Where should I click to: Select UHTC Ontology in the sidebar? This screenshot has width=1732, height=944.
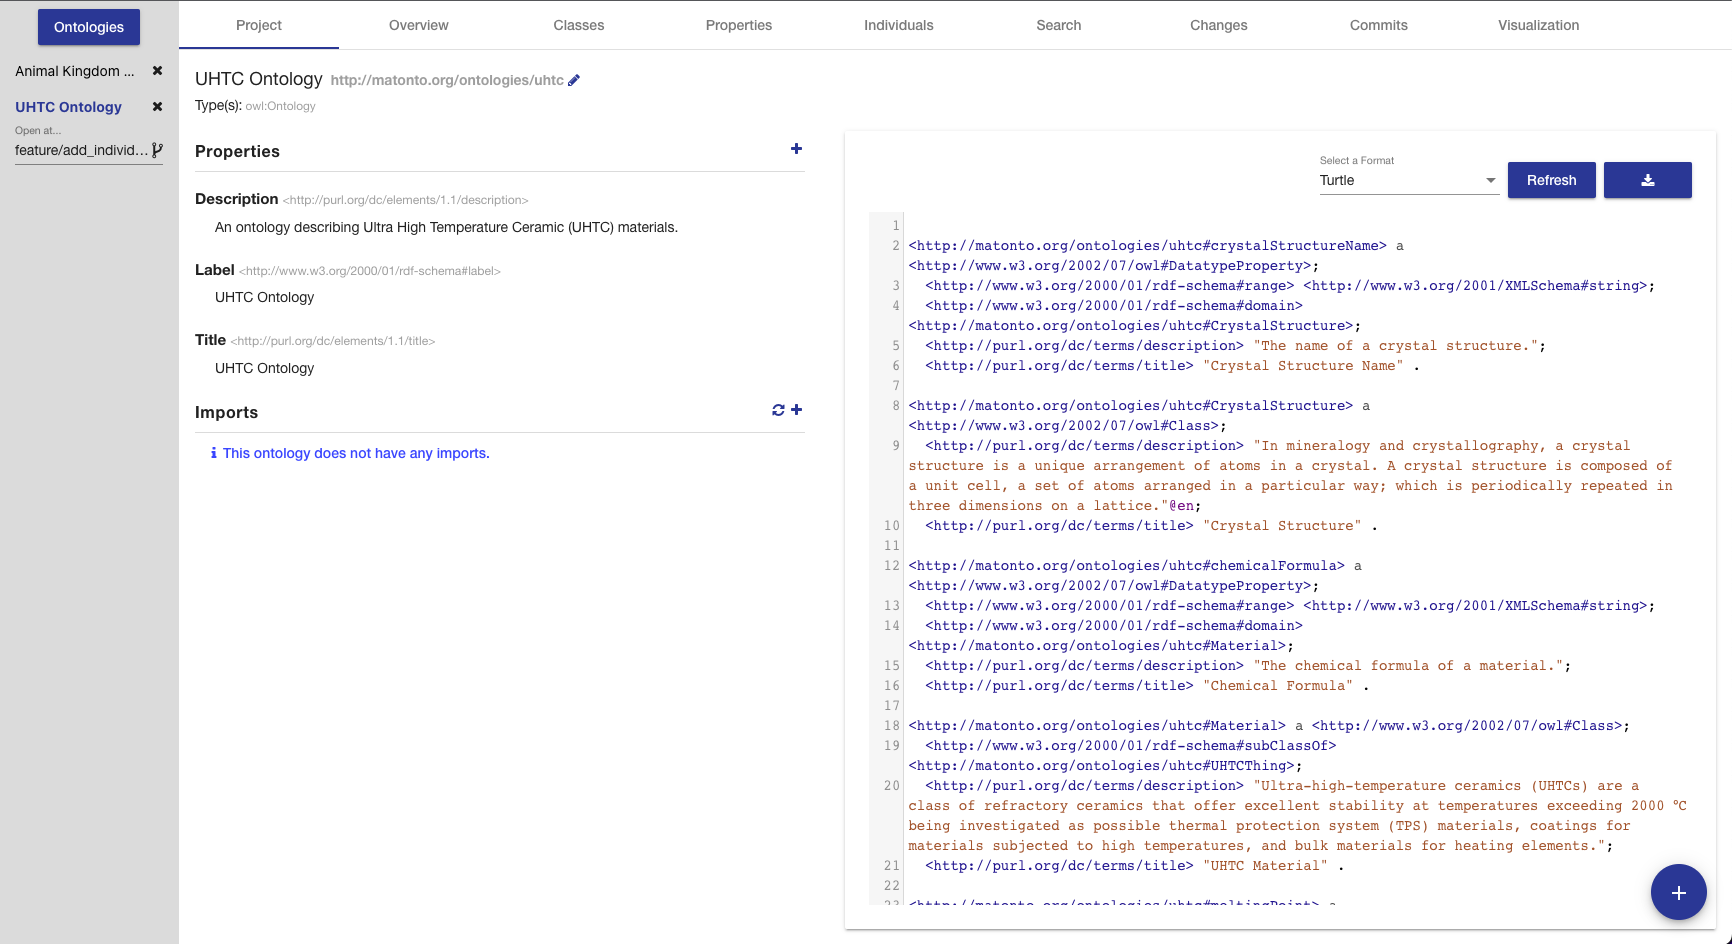[68, 107]
